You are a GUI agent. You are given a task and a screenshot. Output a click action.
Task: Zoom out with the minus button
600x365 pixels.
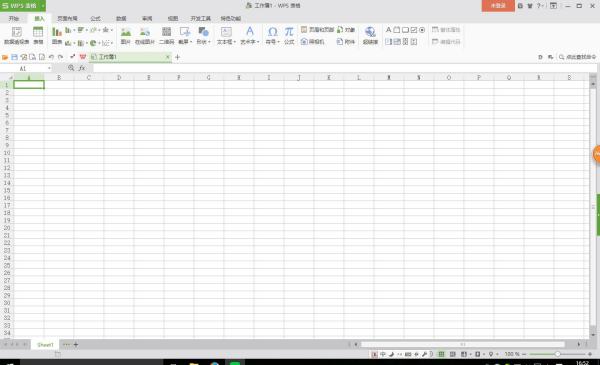click(524, 354)
